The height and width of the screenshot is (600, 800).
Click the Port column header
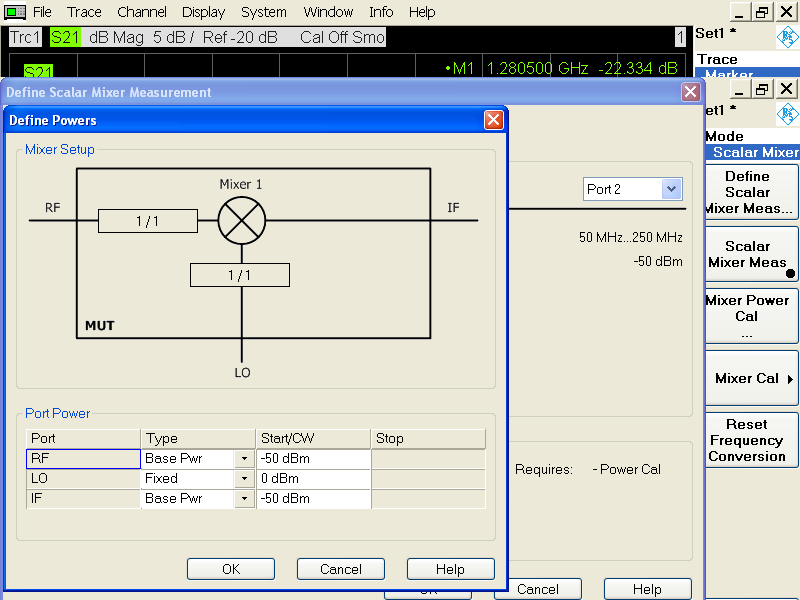coord(83,439)
